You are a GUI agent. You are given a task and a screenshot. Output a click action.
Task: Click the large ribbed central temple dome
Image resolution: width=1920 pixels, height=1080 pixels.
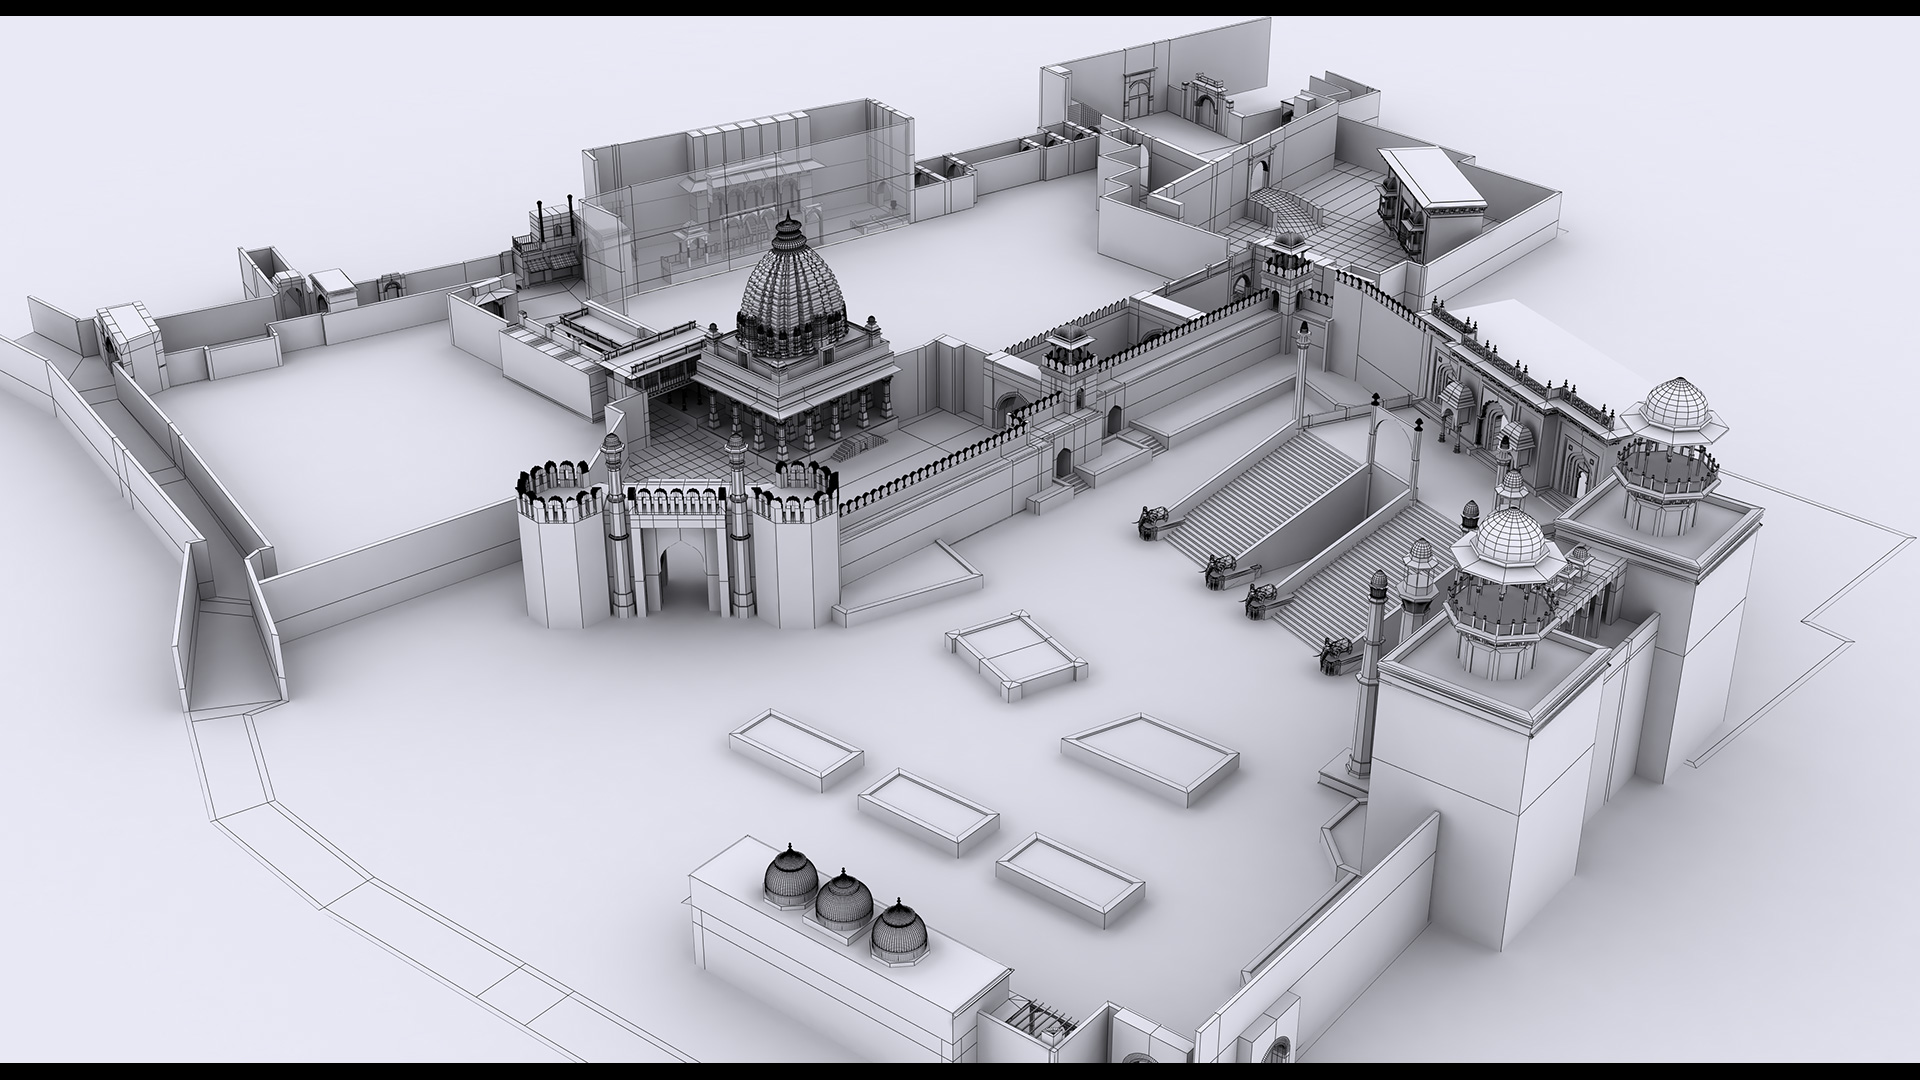pyautogui.click(x=790, y=295)
